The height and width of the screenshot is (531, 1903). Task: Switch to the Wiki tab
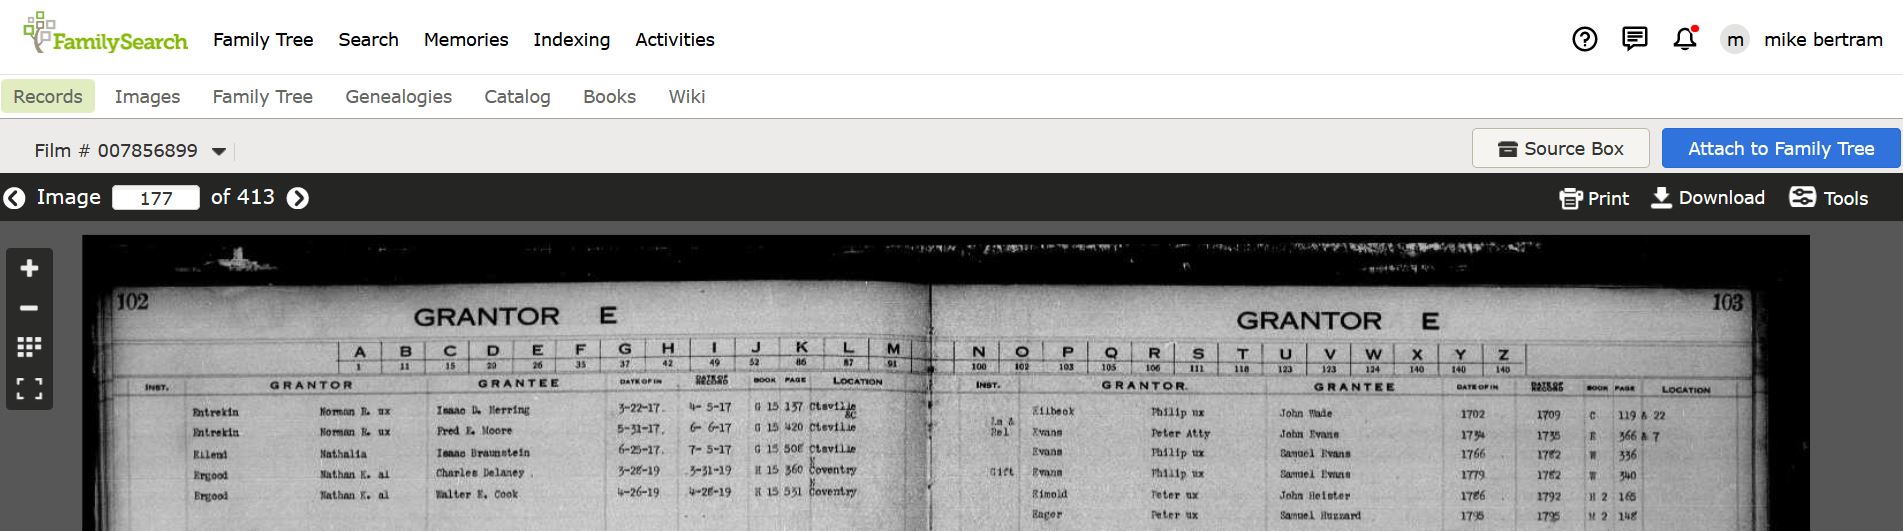point(687,96)
